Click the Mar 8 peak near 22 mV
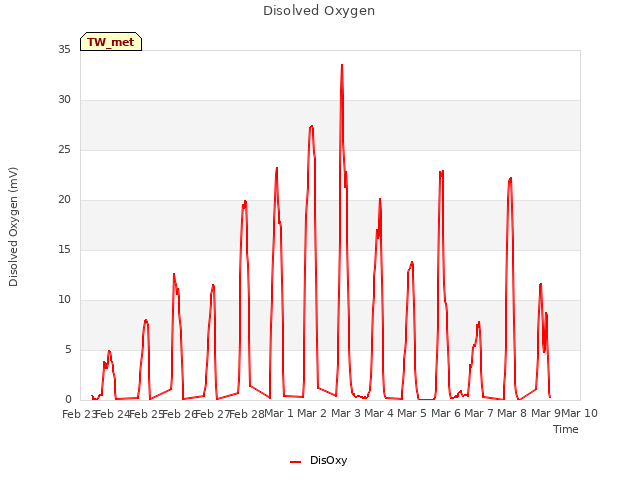This screenshot has height=480, width=640. (511, 178)
